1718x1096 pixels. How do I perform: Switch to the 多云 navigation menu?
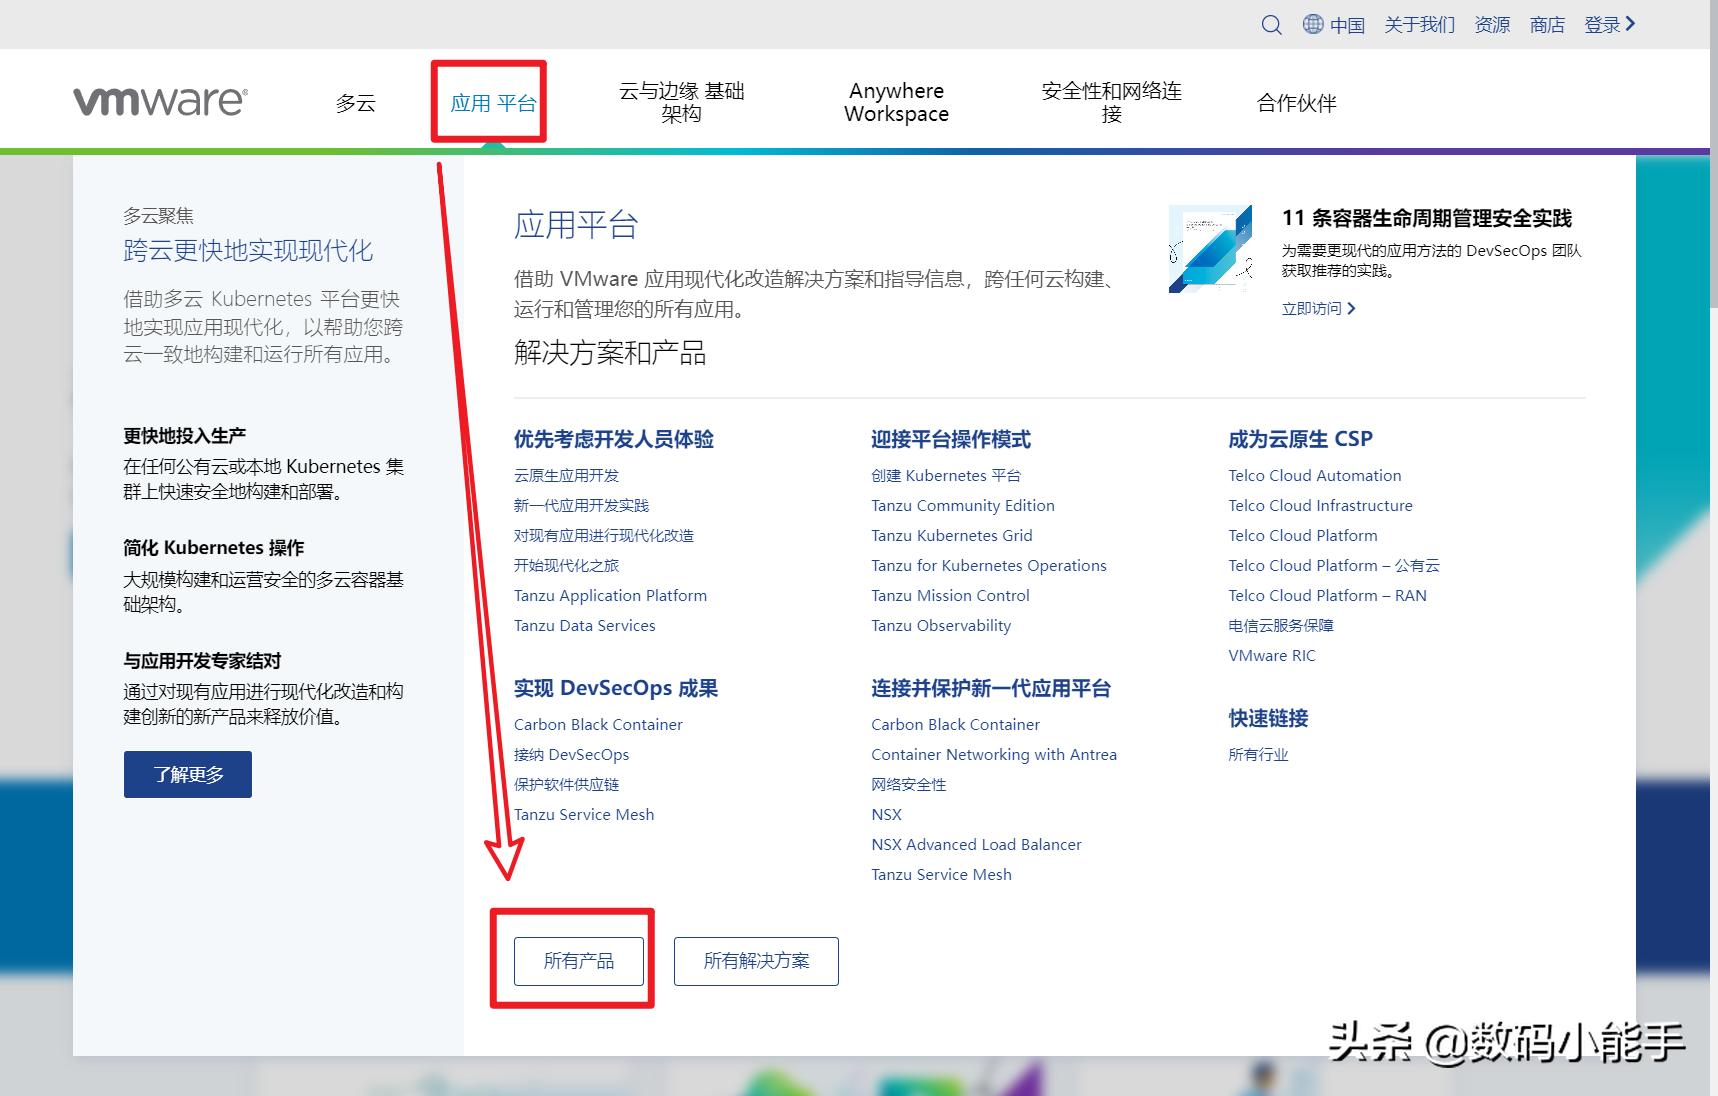click(356, 103)
